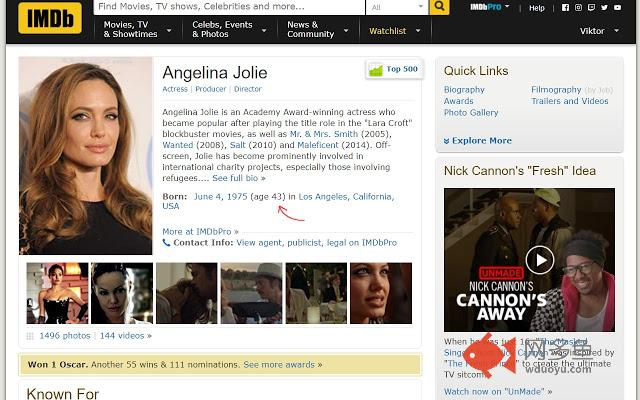
Task: Expand the Celebs, Events & Photos menu
Action: [229, 30]
